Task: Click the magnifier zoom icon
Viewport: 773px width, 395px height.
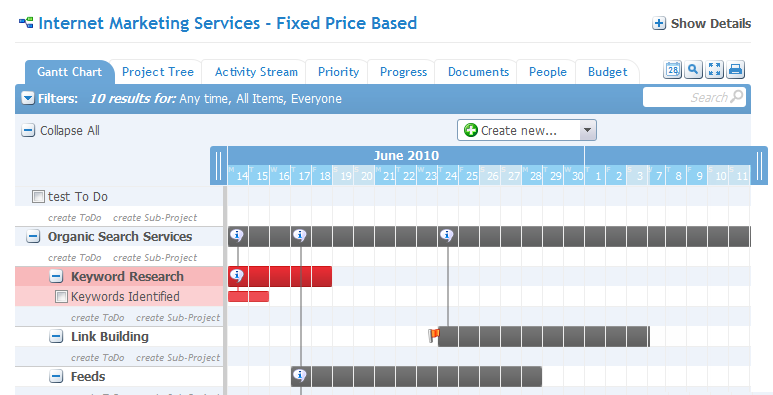Action: point(693,70)
